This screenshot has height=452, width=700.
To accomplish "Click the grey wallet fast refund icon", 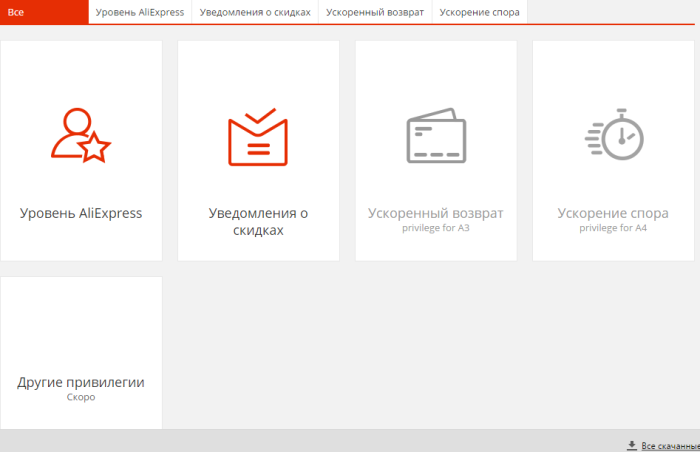I will pyautogui.click(x=436, y=135).
